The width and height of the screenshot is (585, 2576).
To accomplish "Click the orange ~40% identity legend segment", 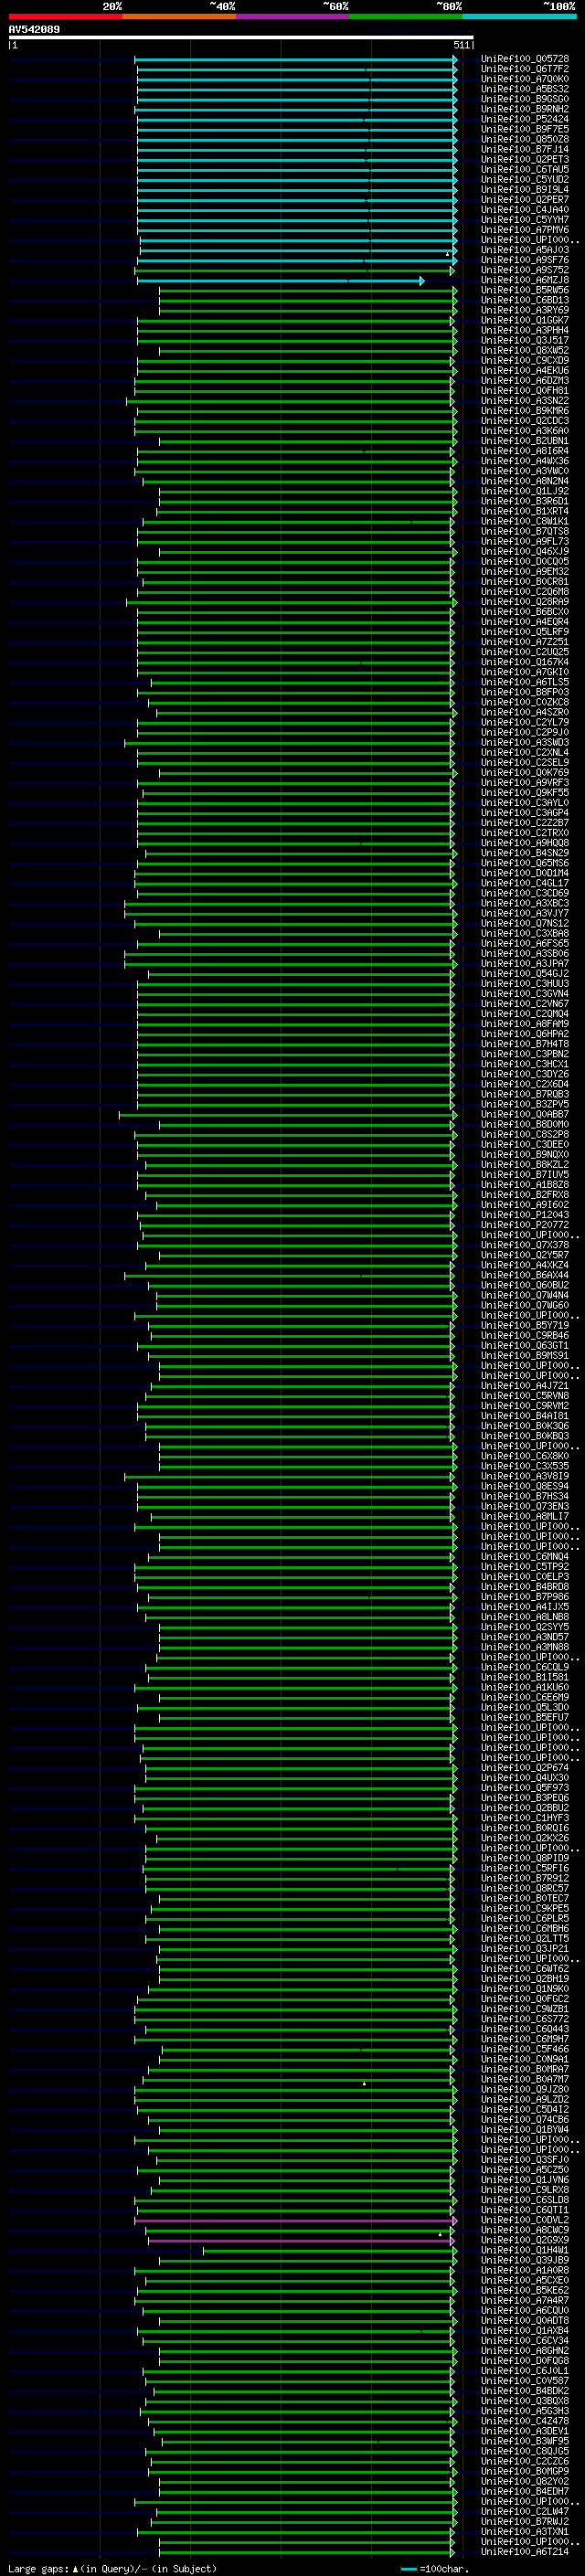I will click(x=179, y=16).
